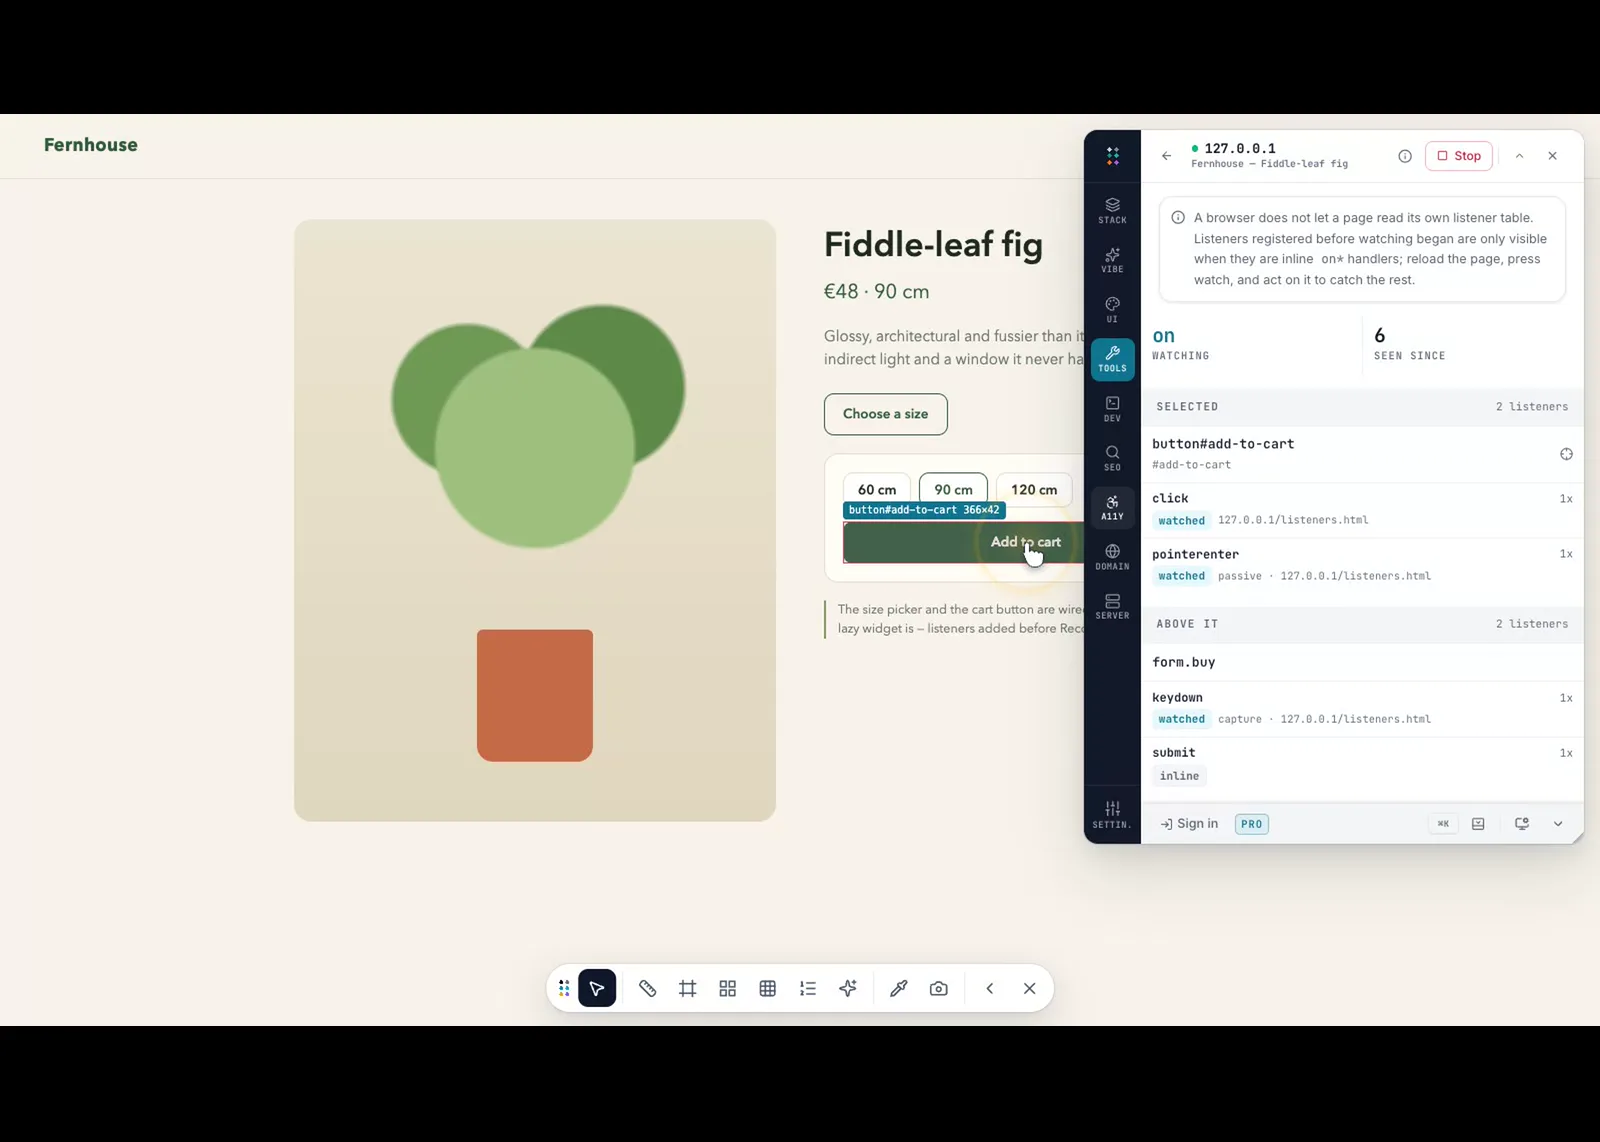The width and height of the screenshot is (1600, 1142).
Task: Open the SEO search section
Action: (1112, 458)
